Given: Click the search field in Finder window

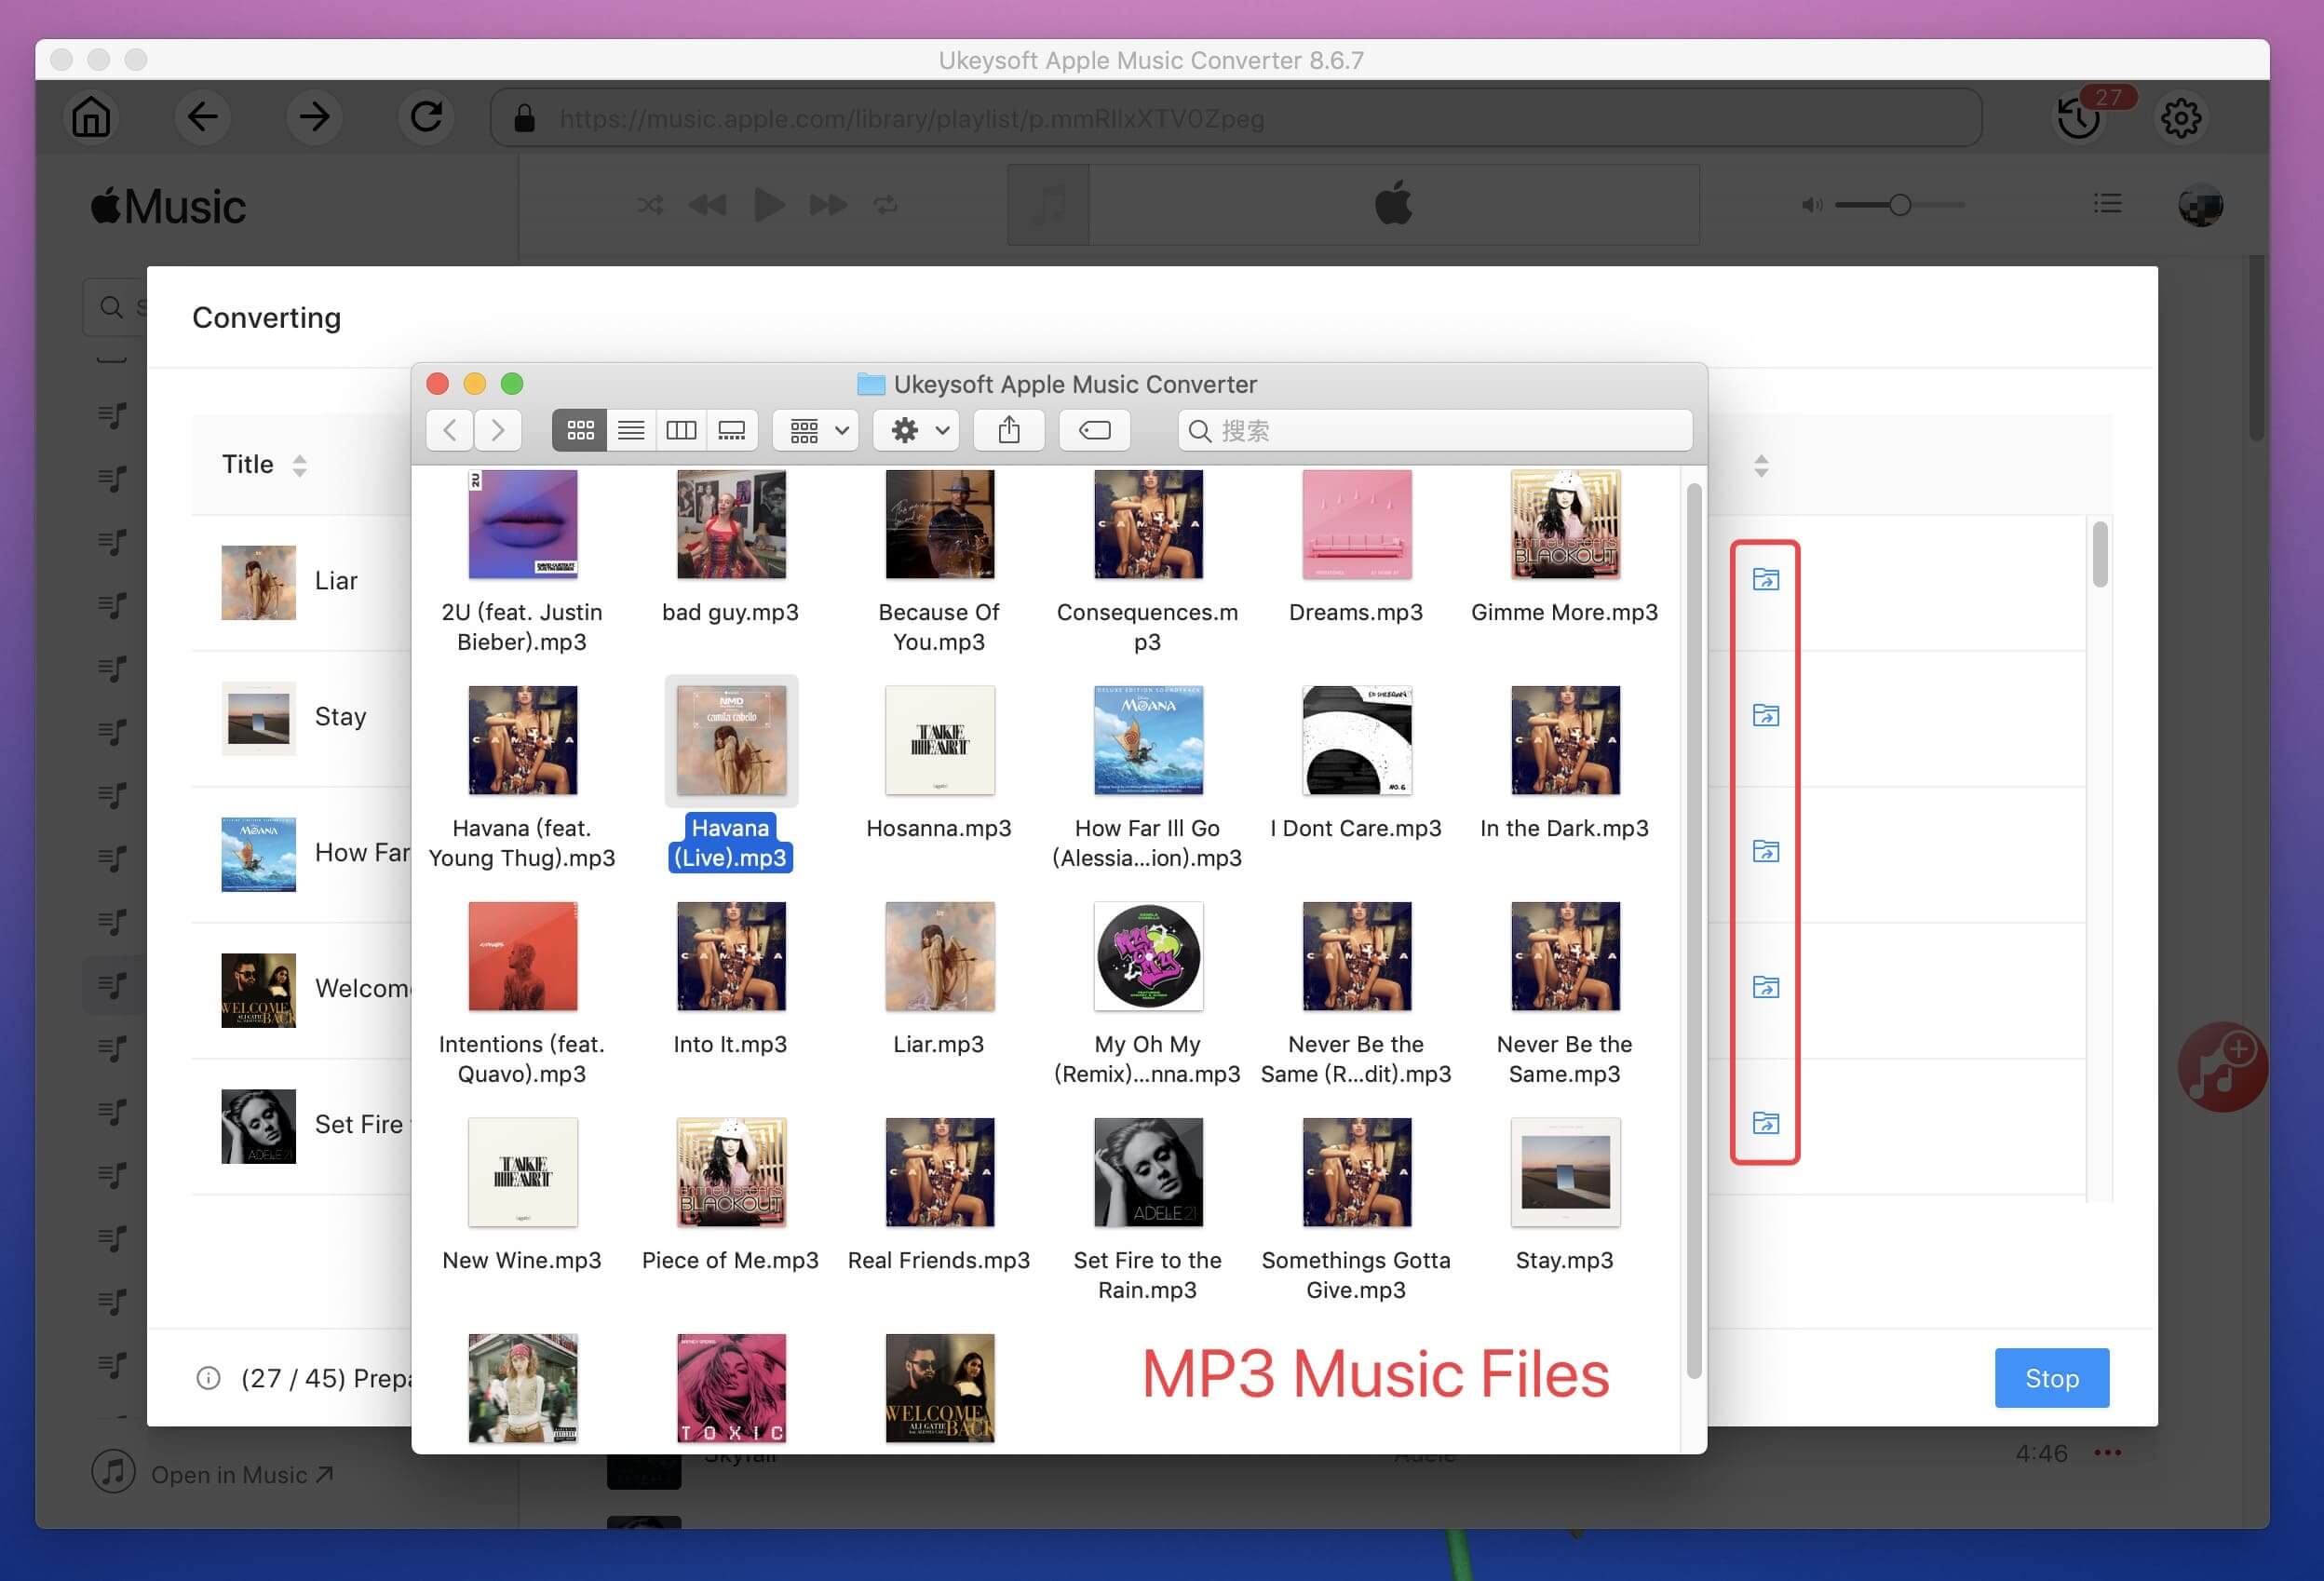Looking at the screenshot, I should pyautogui.click(x=1433, y=429).
